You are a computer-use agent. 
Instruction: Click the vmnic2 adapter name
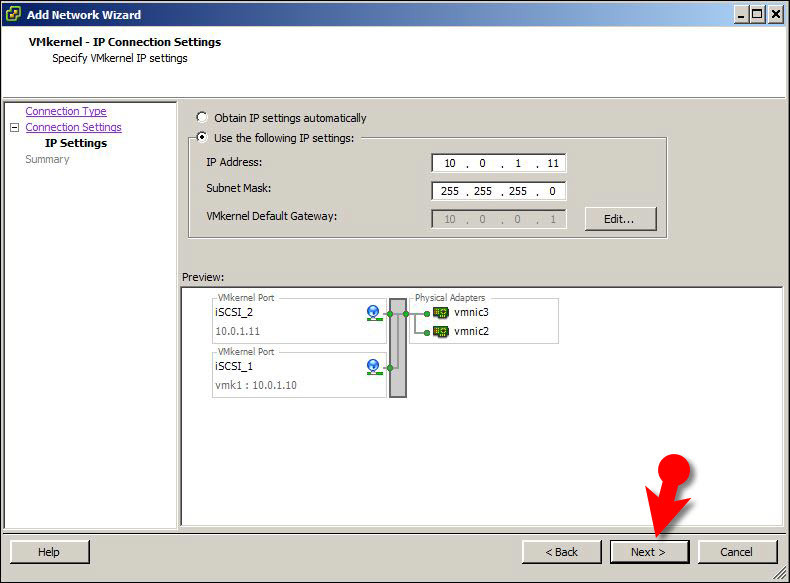click(471, 331)
